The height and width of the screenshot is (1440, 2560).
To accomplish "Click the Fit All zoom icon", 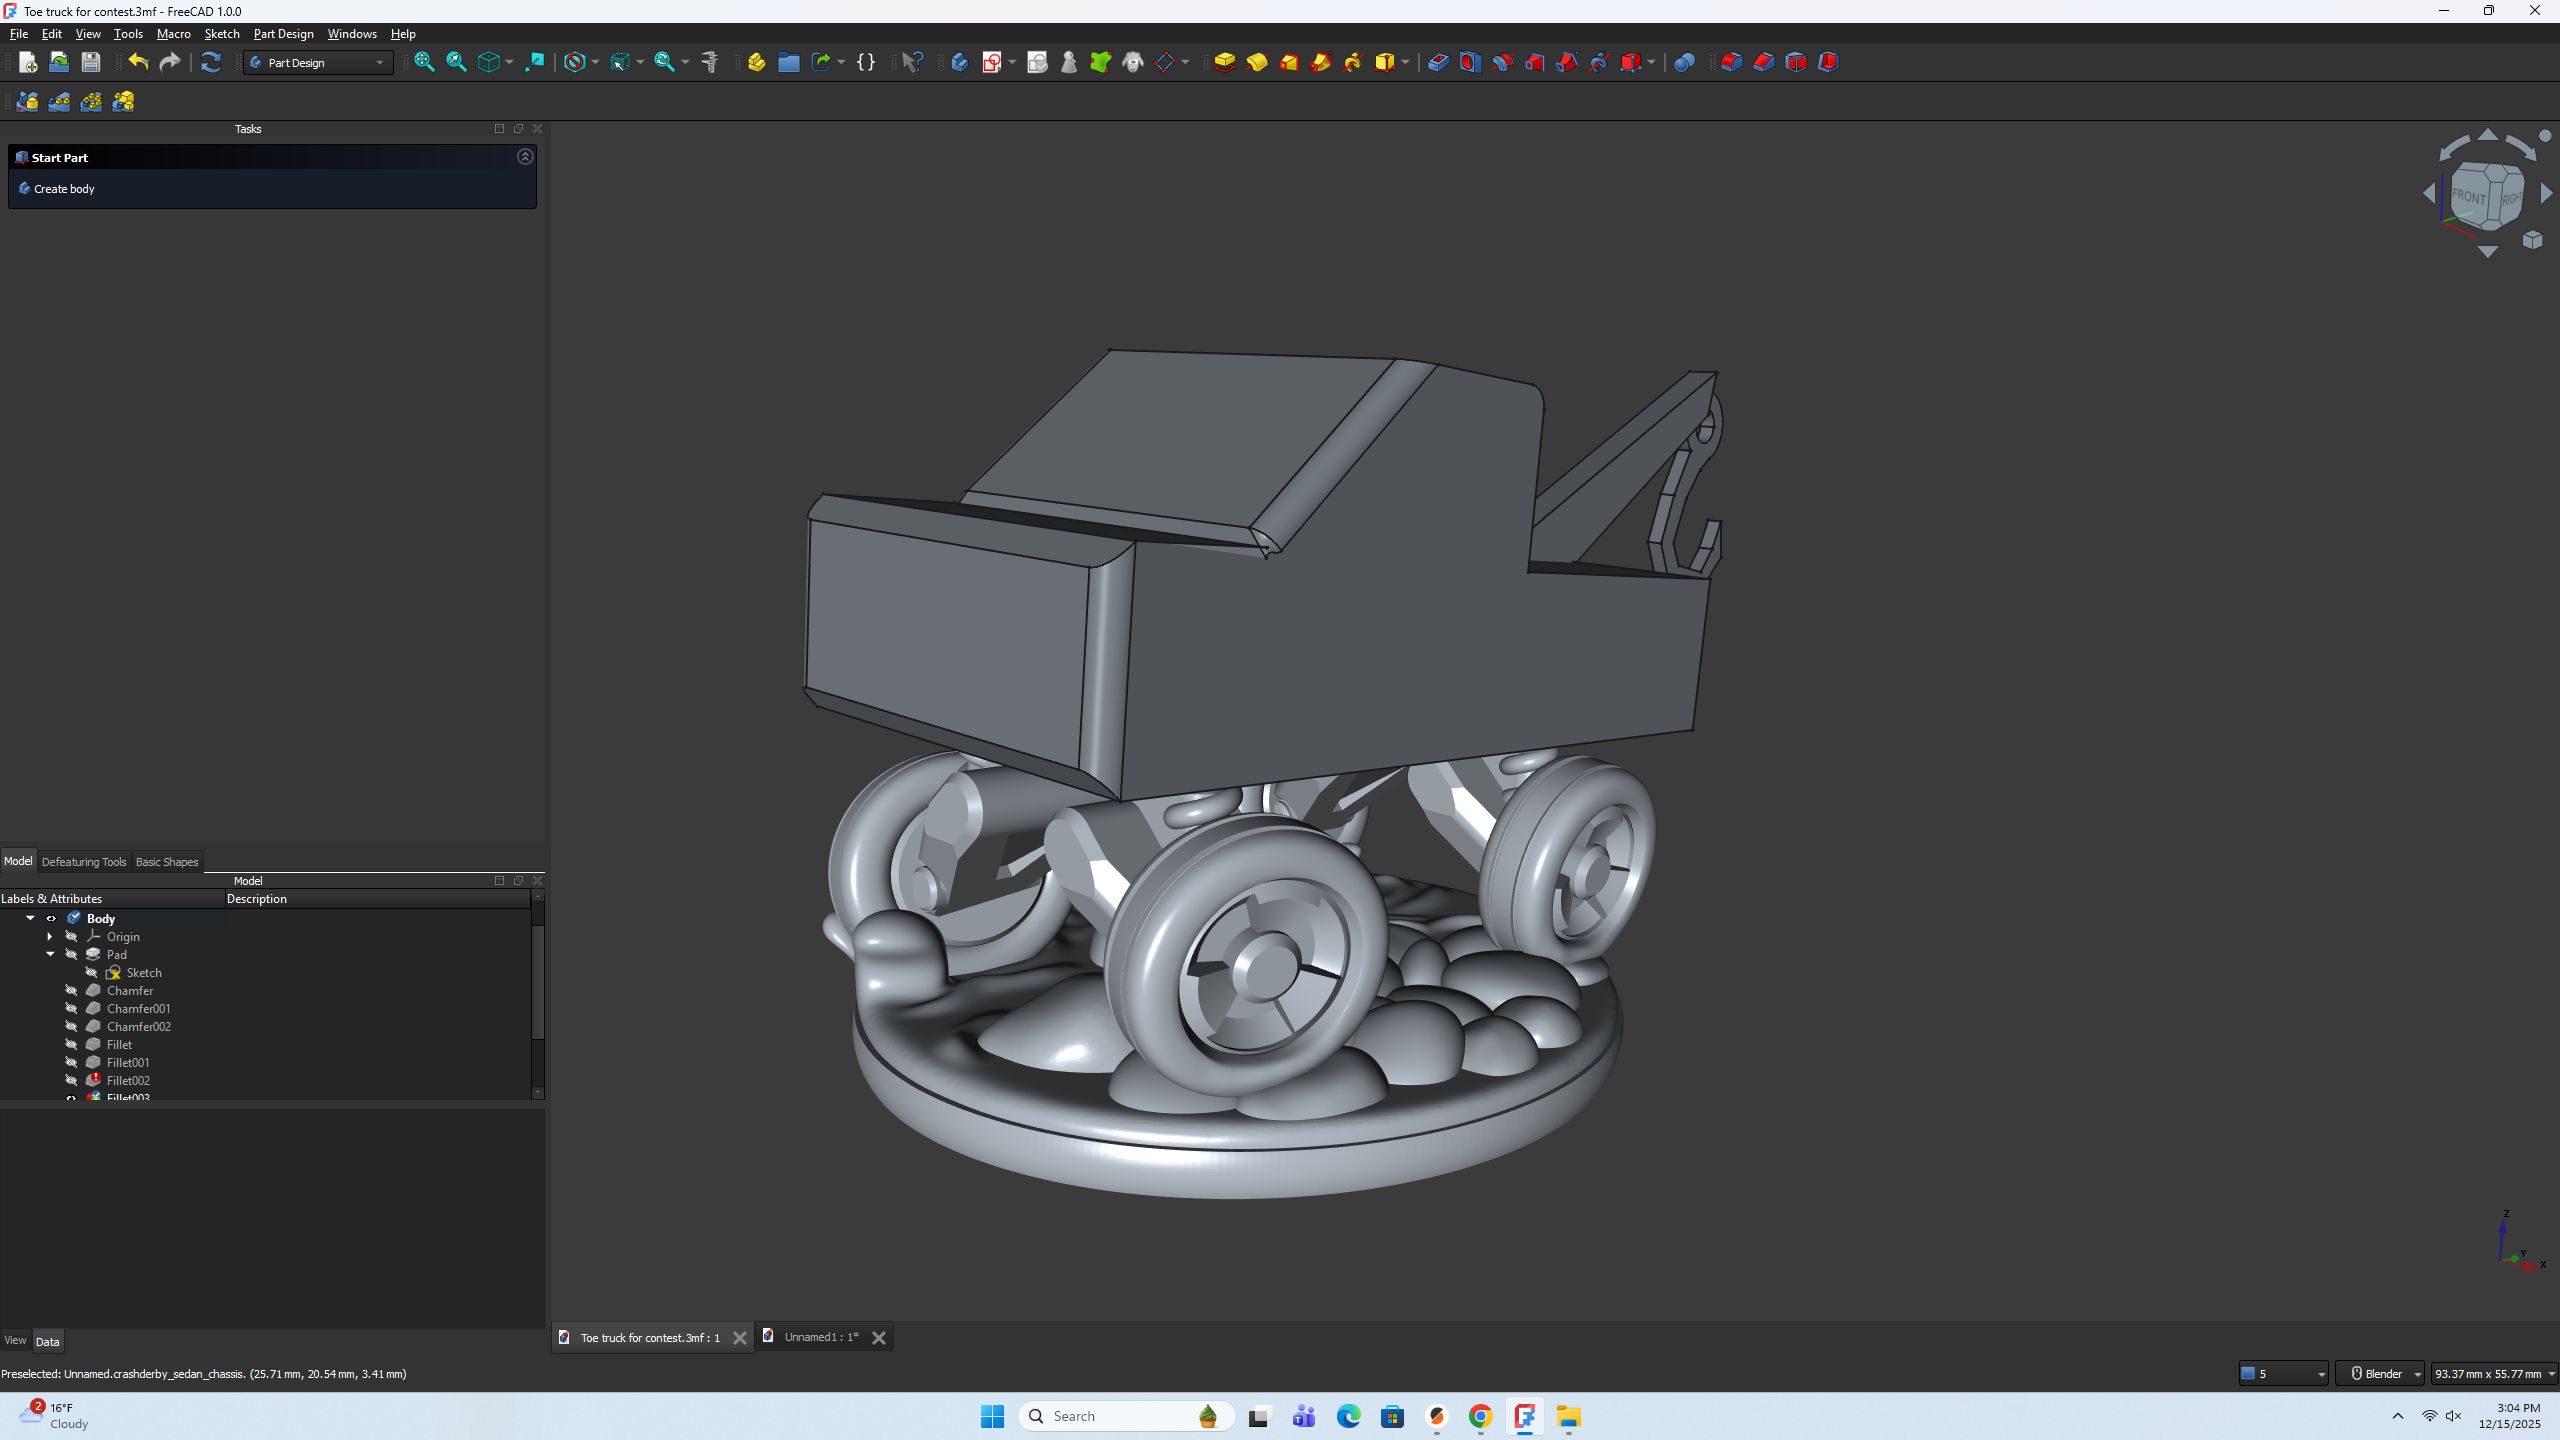I will coord(424,62).
